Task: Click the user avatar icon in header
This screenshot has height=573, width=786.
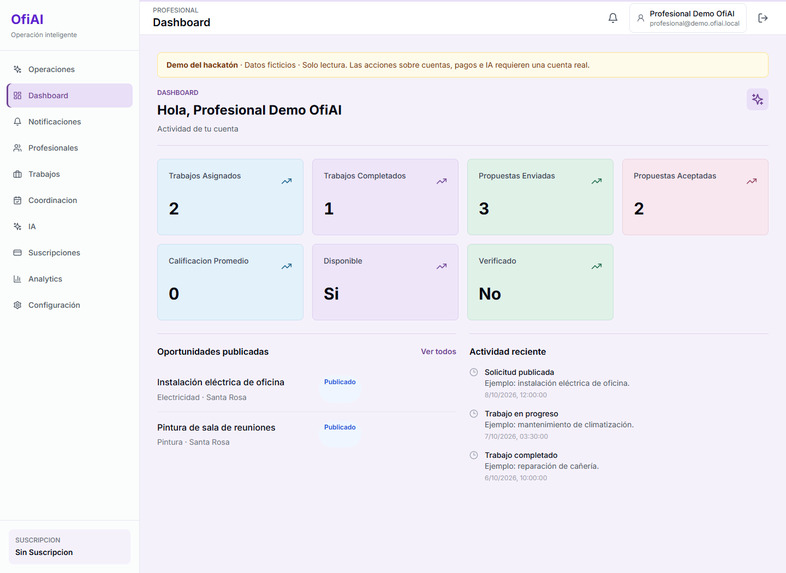Action: pos(640,18)
